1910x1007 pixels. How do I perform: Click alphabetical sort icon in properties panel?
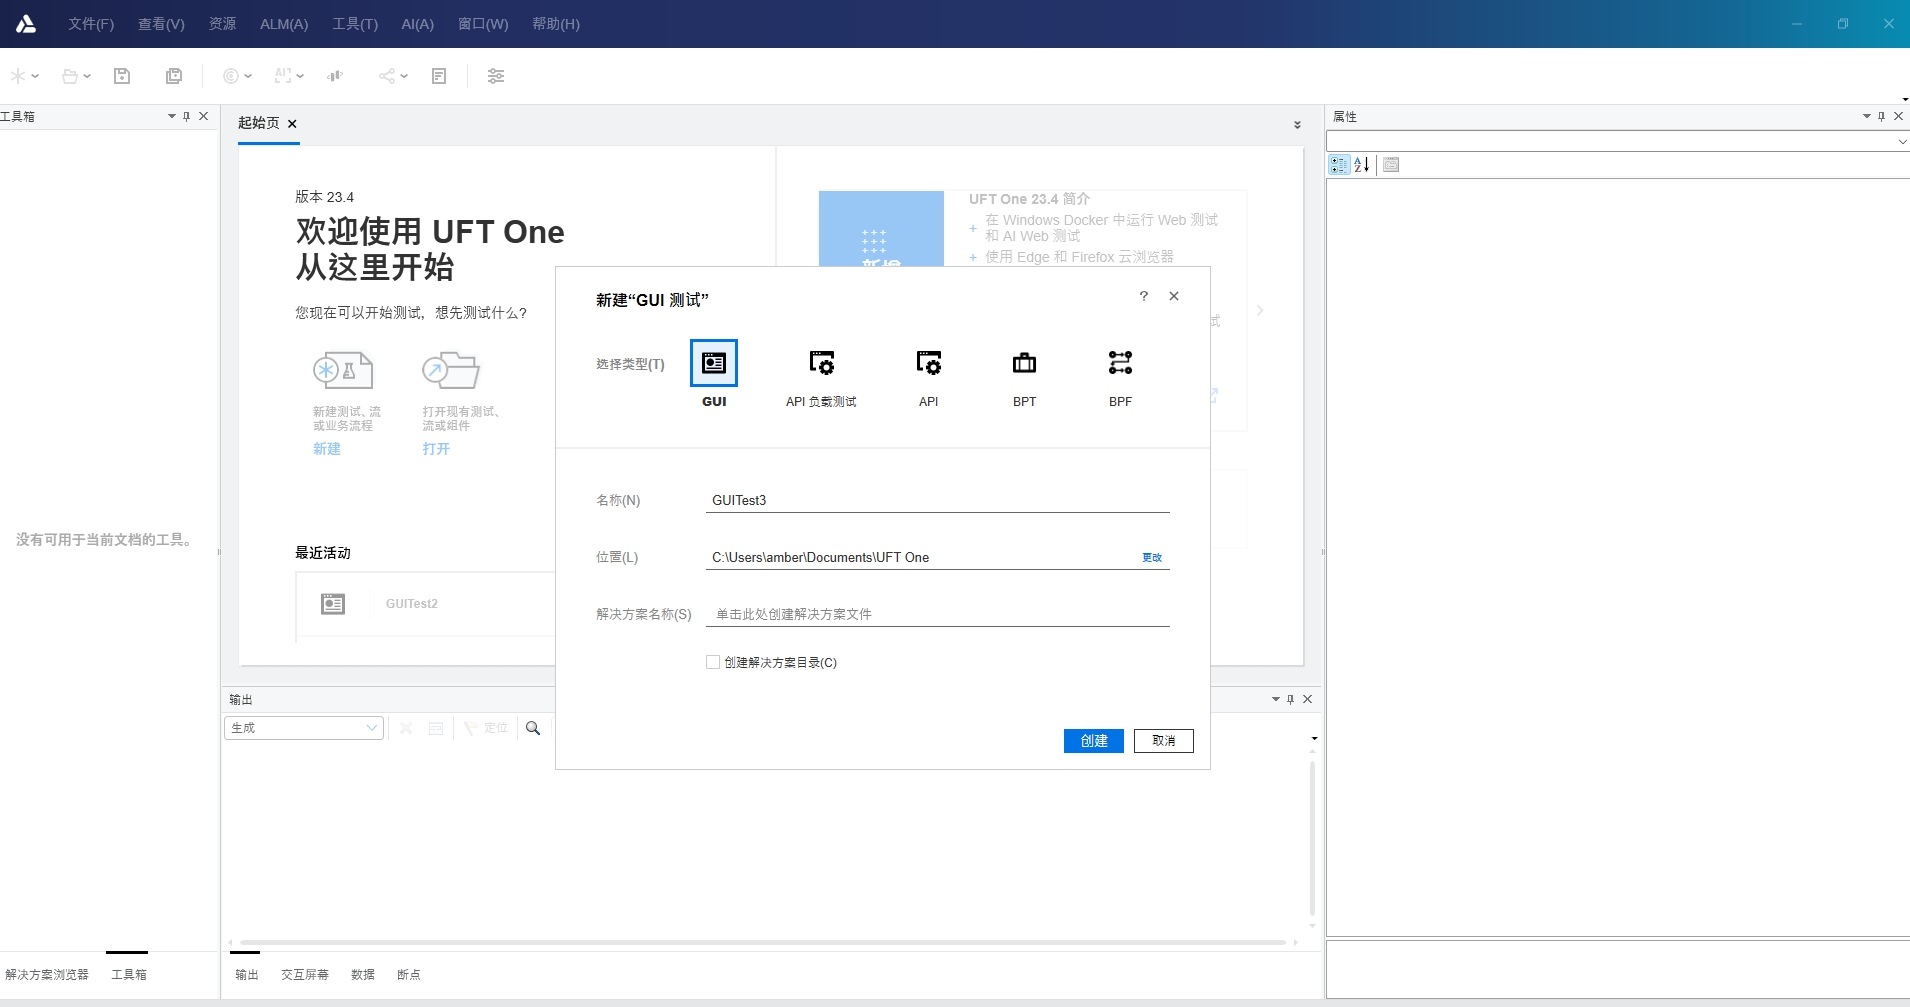1362,165
